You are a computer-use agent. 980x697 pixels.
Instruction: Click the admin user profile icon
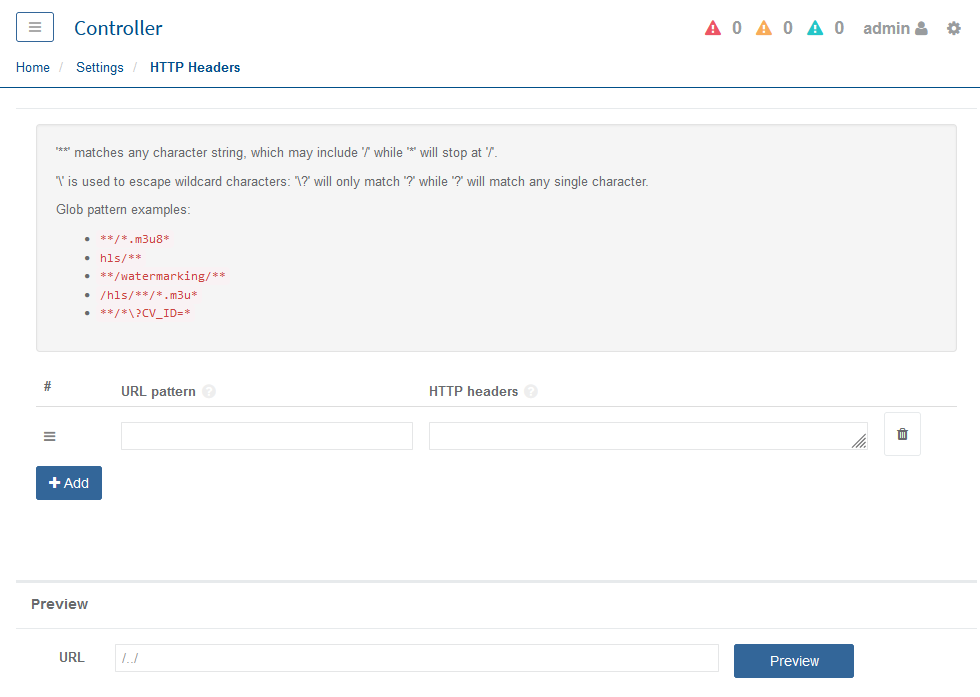(x=921, y=28)
